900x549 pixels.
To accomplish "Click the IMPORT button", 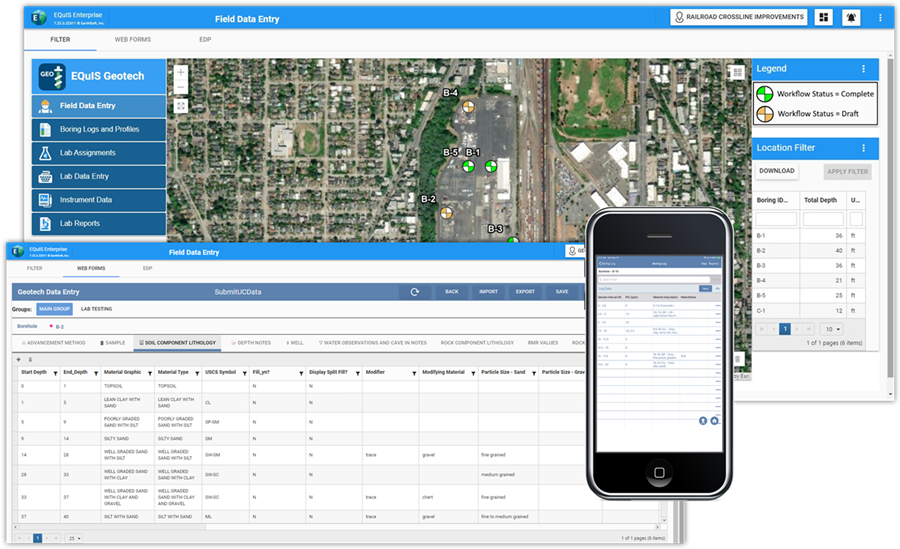I will (x=488, y=292).
